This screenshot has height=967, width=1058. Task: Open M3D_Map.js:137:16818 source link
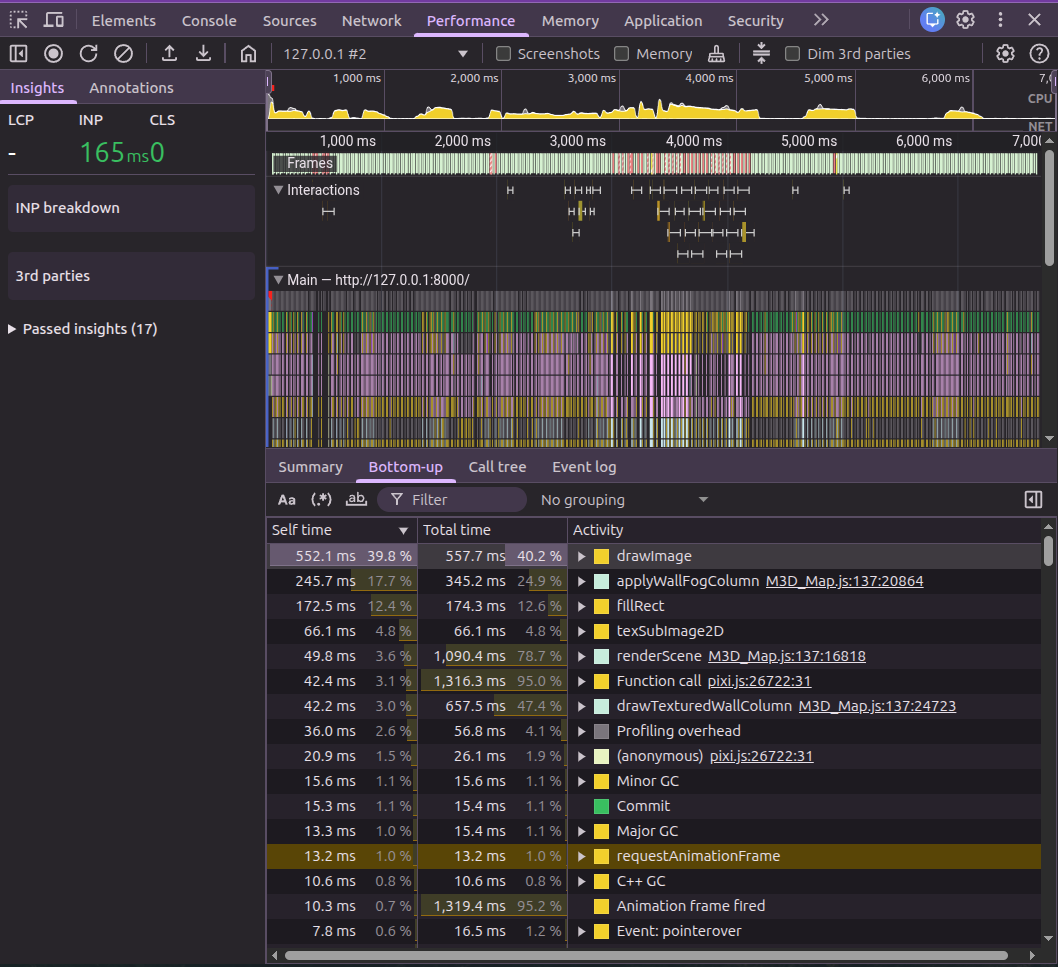point(786,657)
